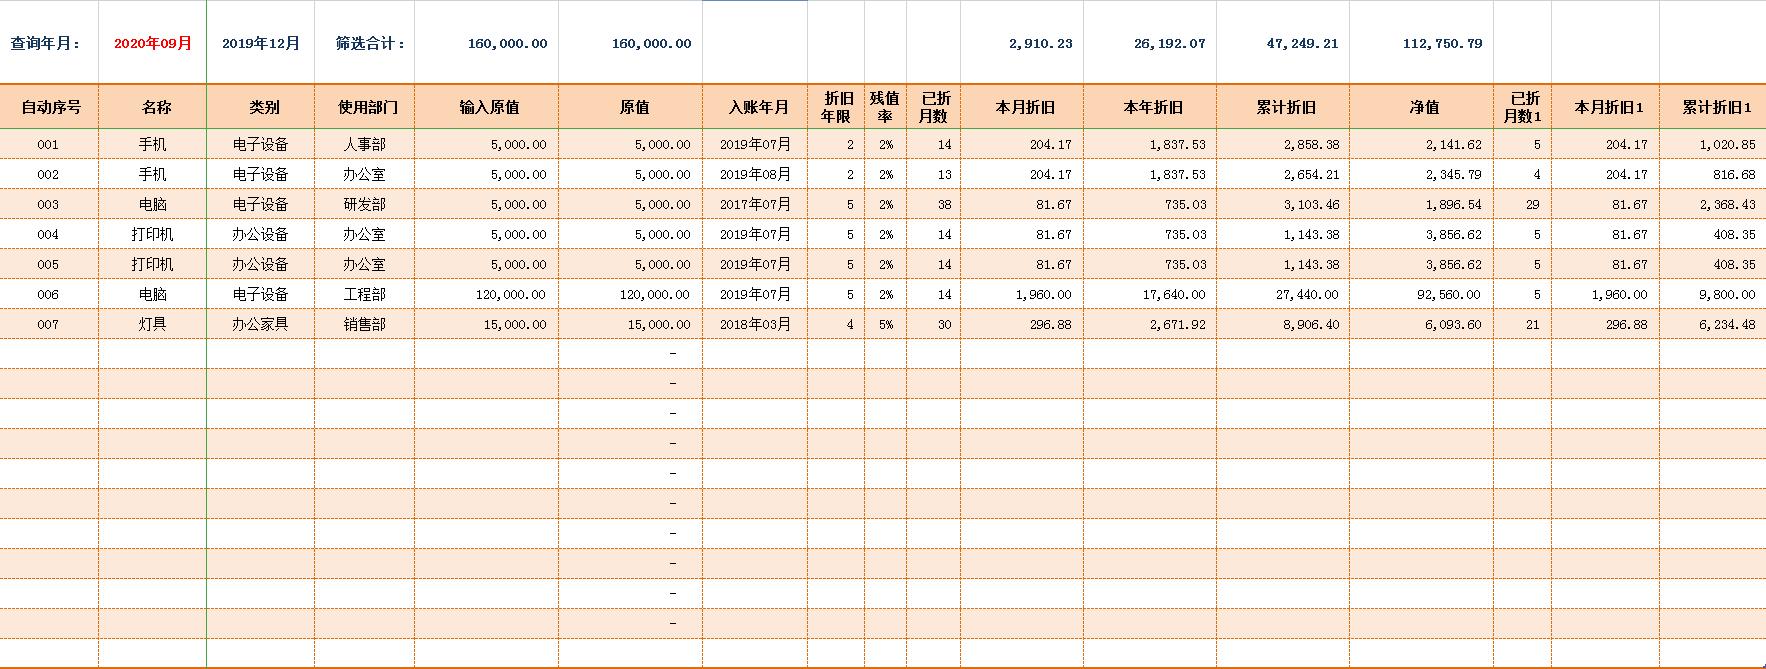Viewport: 1766px width, 669px height.
Task: Click the 查询年月 label
Action: pyautogui.click(x=46, y=43)
